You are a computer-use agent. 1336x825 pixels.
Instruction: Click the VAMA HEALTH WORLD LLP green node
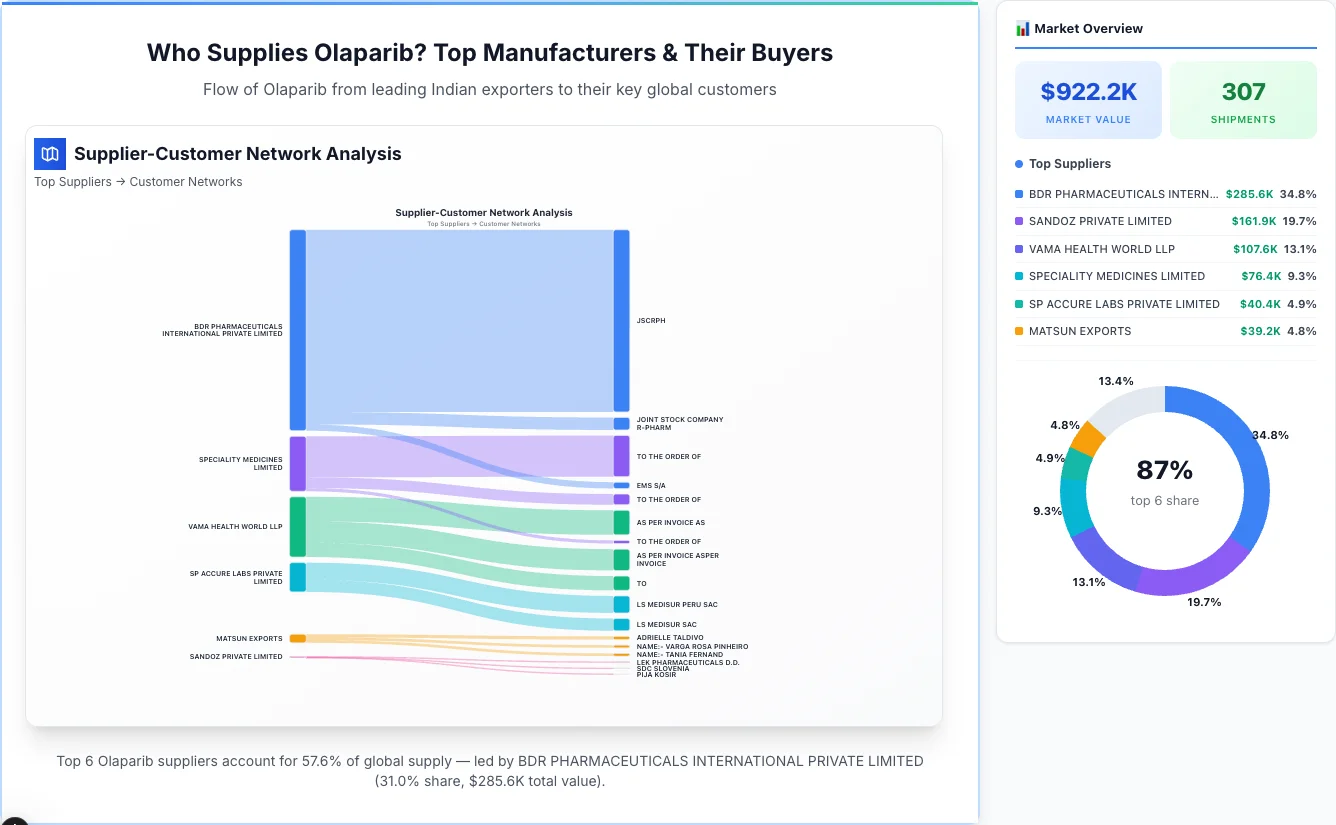[x=296, y=527]
